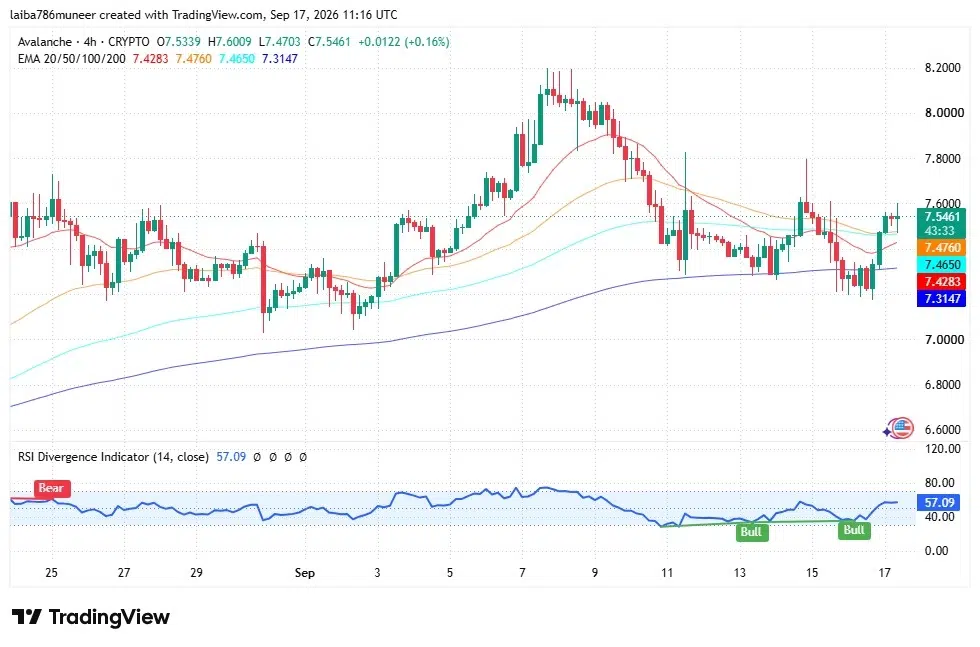The image size is (980, 647).
Task: Click the Bear divergence label on RSI
Action: click(x=51, y=488)
